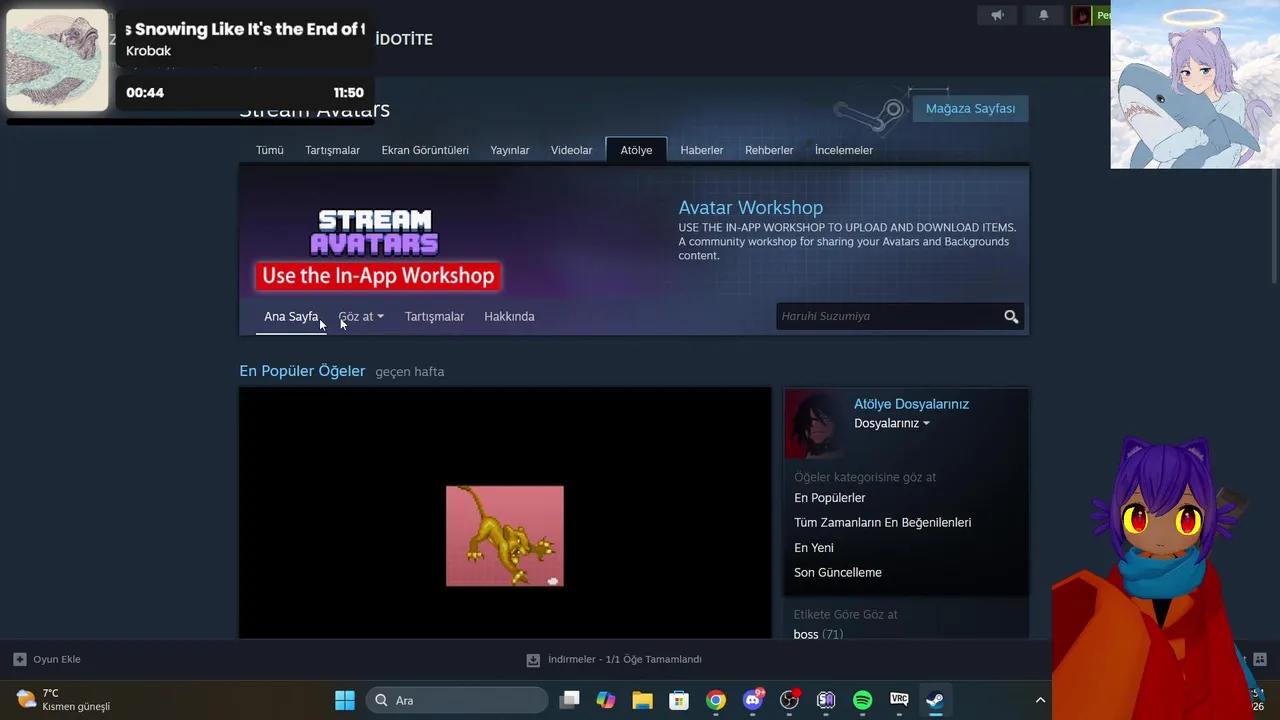Open the Windows Start menu
Viewport: 1280px width, 720px height.
(x=345, y=700)
